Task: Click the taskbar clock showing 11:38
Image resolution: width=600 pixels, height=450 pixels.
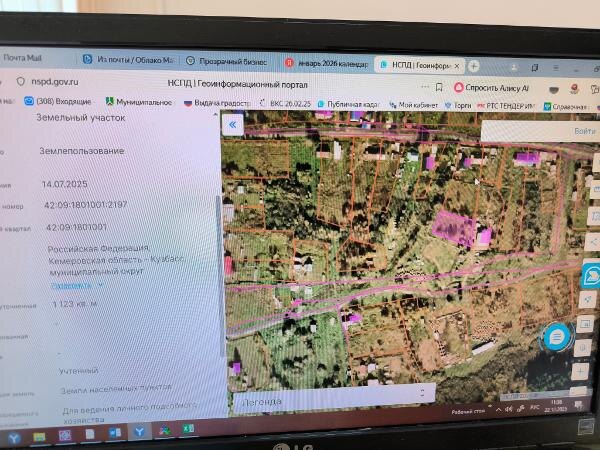Action: (557, 405)
